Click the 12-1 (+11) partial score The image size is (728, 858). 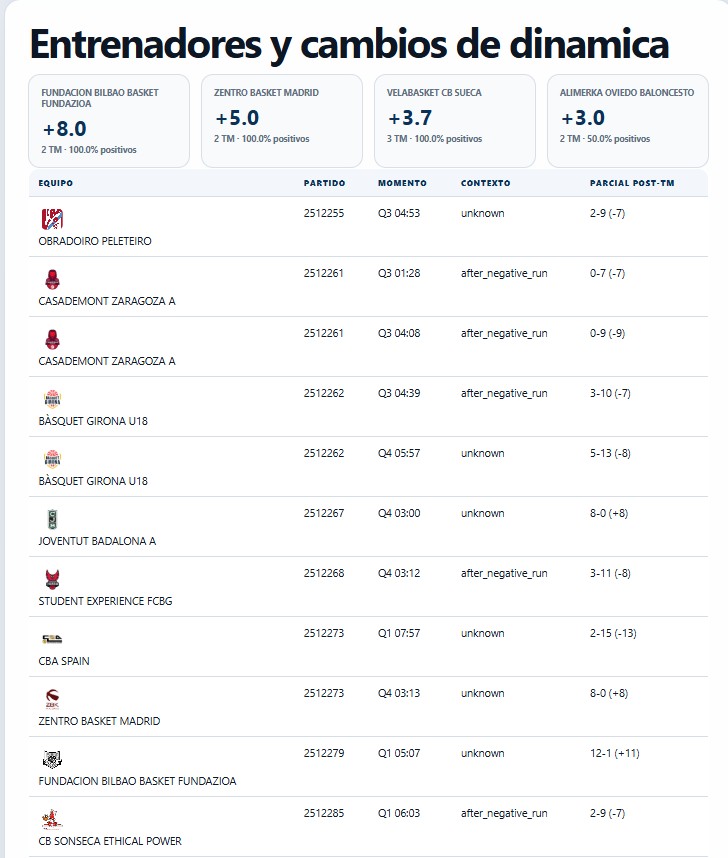[x=615, y=753]
